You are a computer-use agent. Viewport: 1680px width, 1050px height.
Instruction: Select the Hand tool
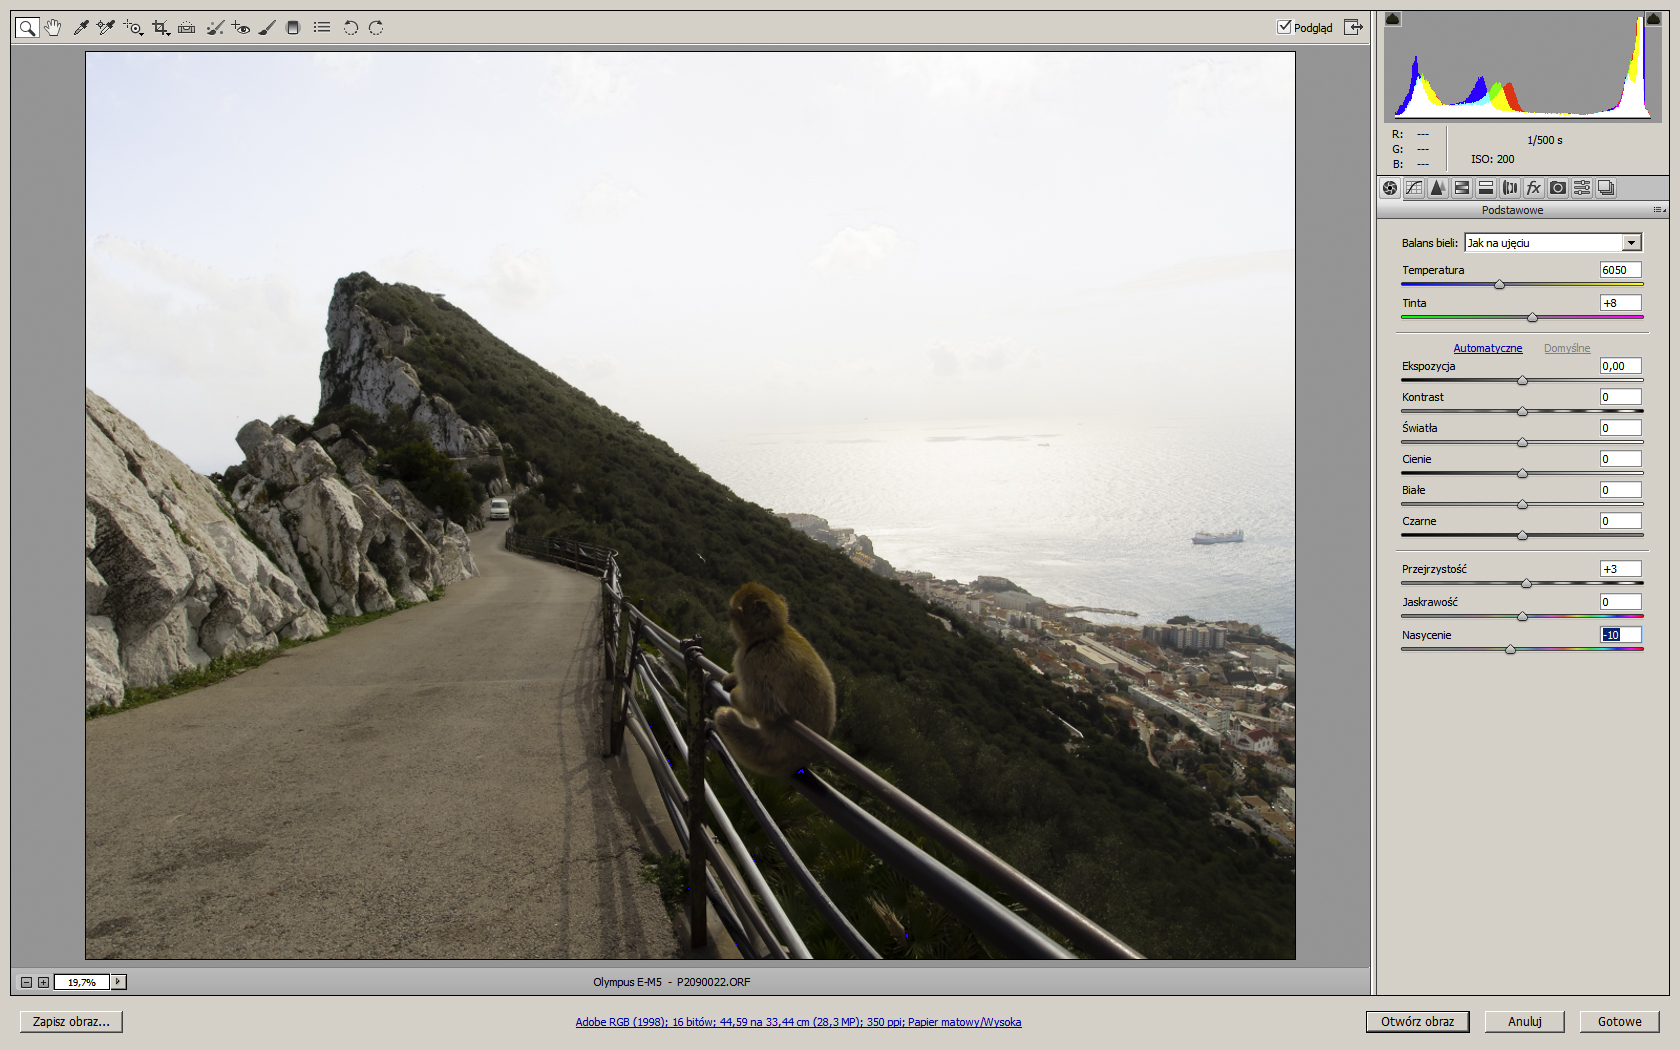pos(53,28)
